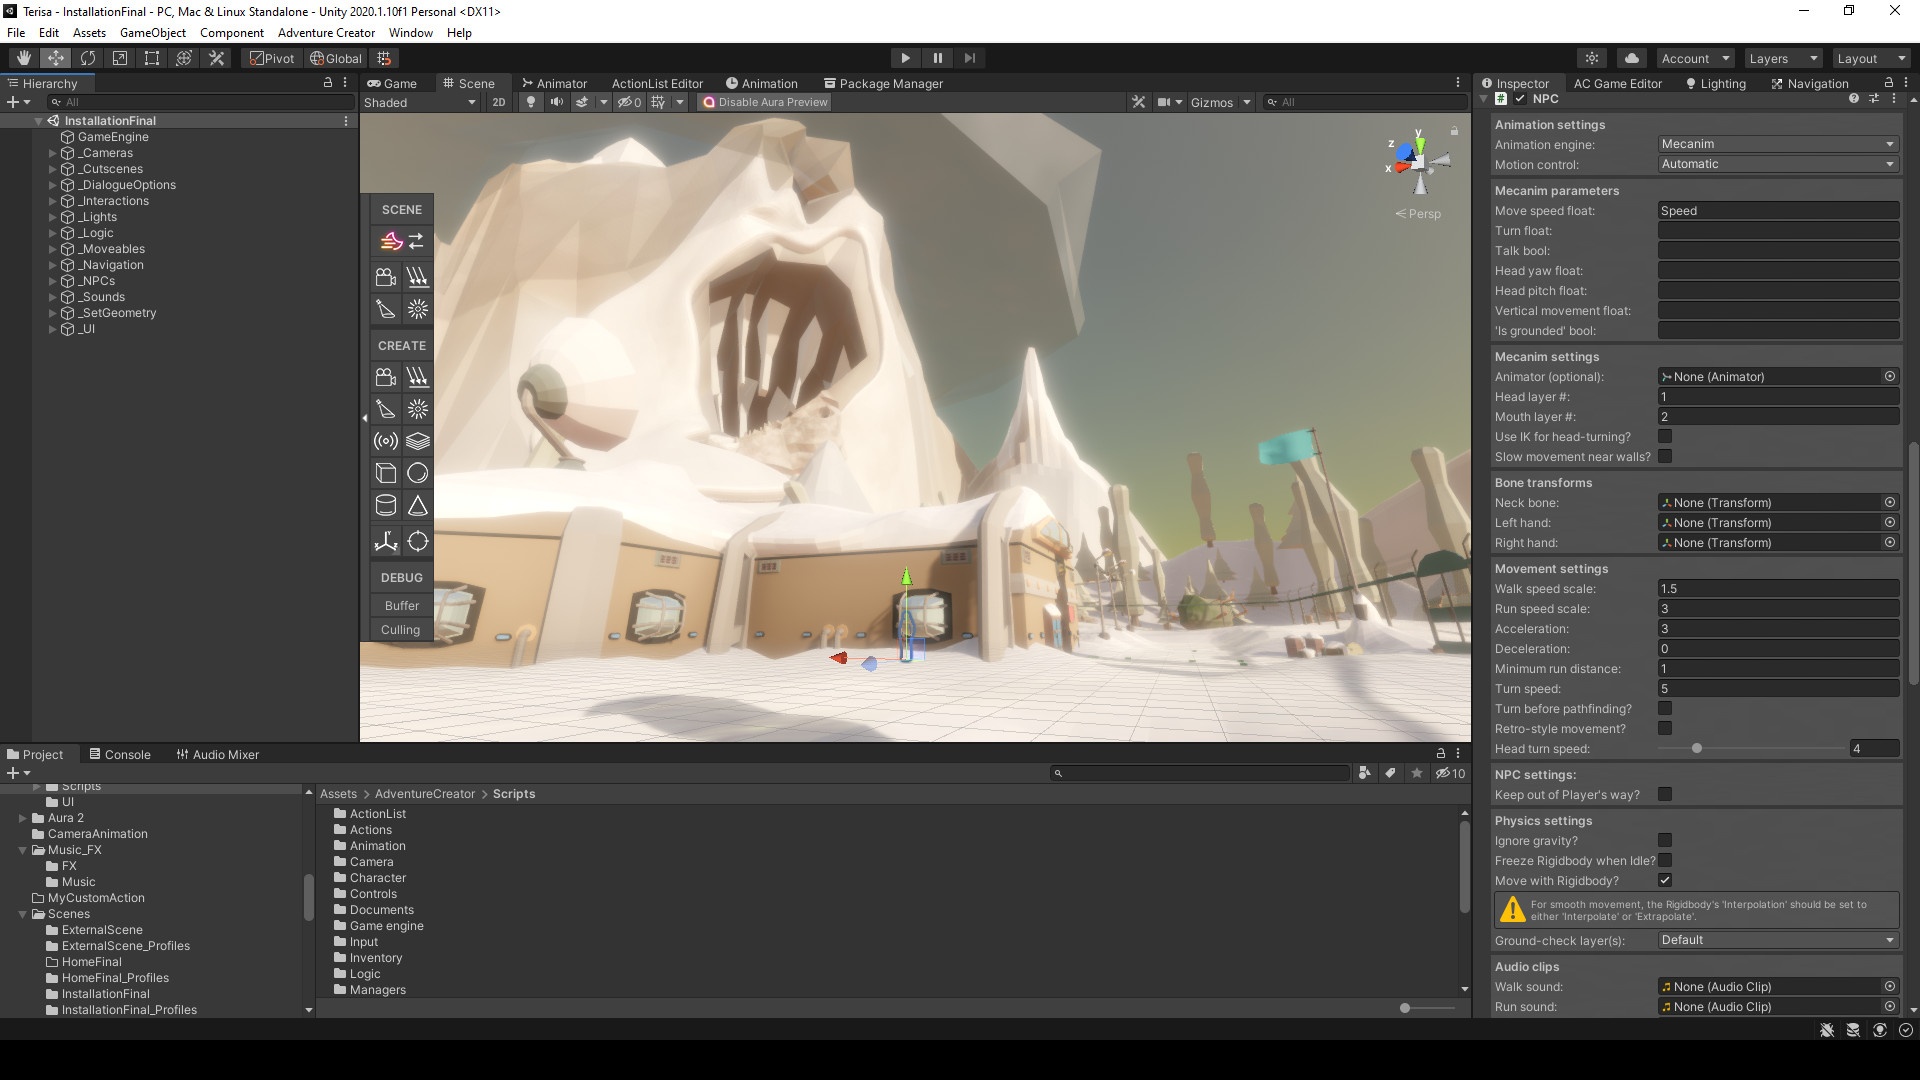Toggle scene audio speaker icon

(x=556, y=102)
